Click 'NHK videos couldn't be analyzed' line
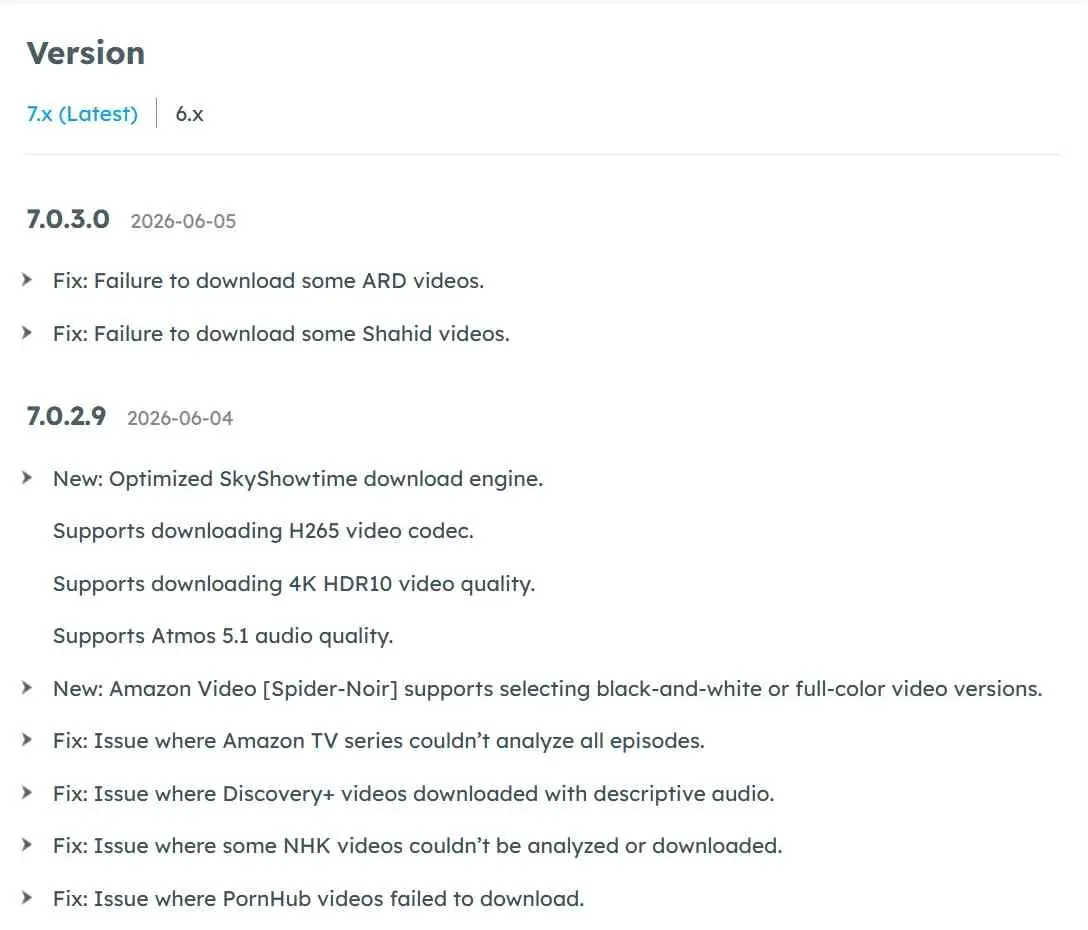This screenshot has height=930, width=1088. click(x=417, y=845)
